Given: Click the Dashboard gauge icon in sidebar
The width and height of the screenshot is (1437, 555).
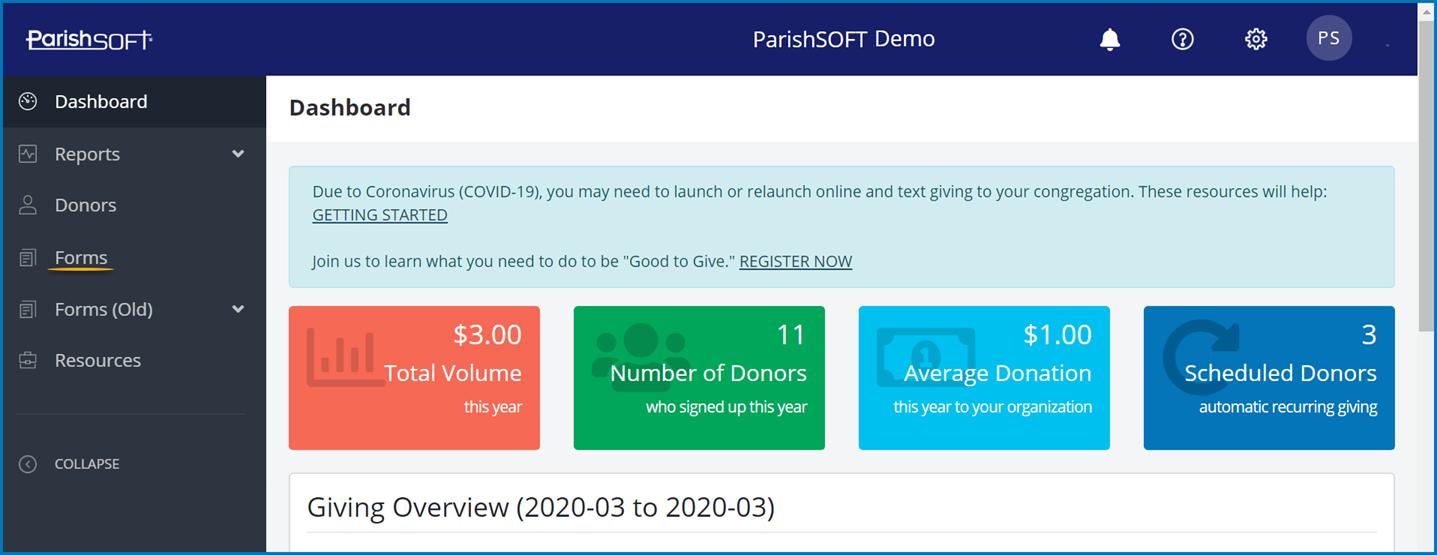Looking at the screenshot, I should [x=28, y=102].
